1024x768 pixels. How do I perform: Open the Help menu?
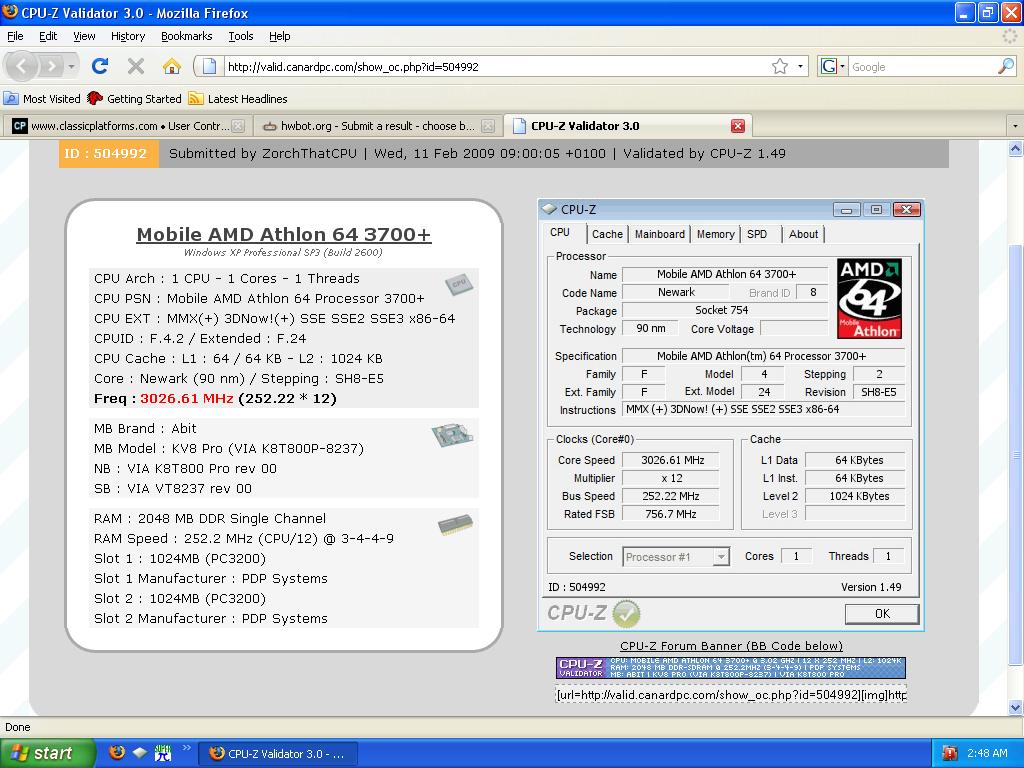[x=280, y=36]
